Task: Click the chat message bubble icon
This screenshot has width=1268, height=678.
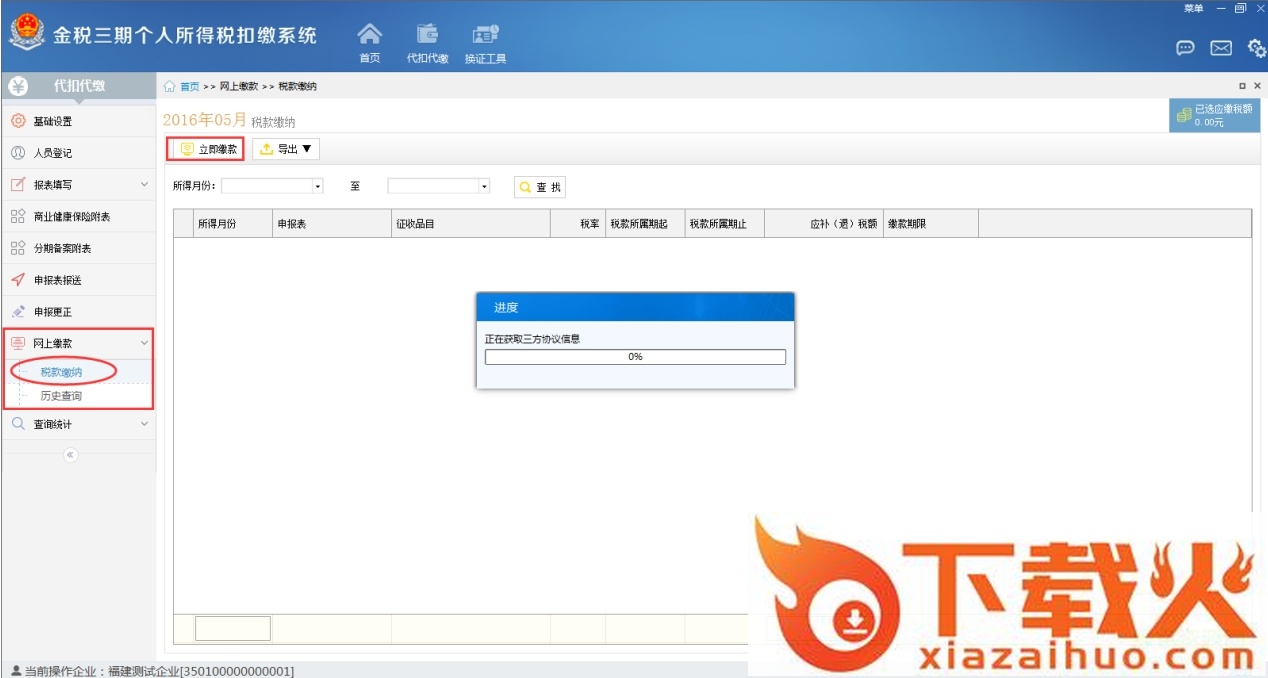Action: [1185, 48]
